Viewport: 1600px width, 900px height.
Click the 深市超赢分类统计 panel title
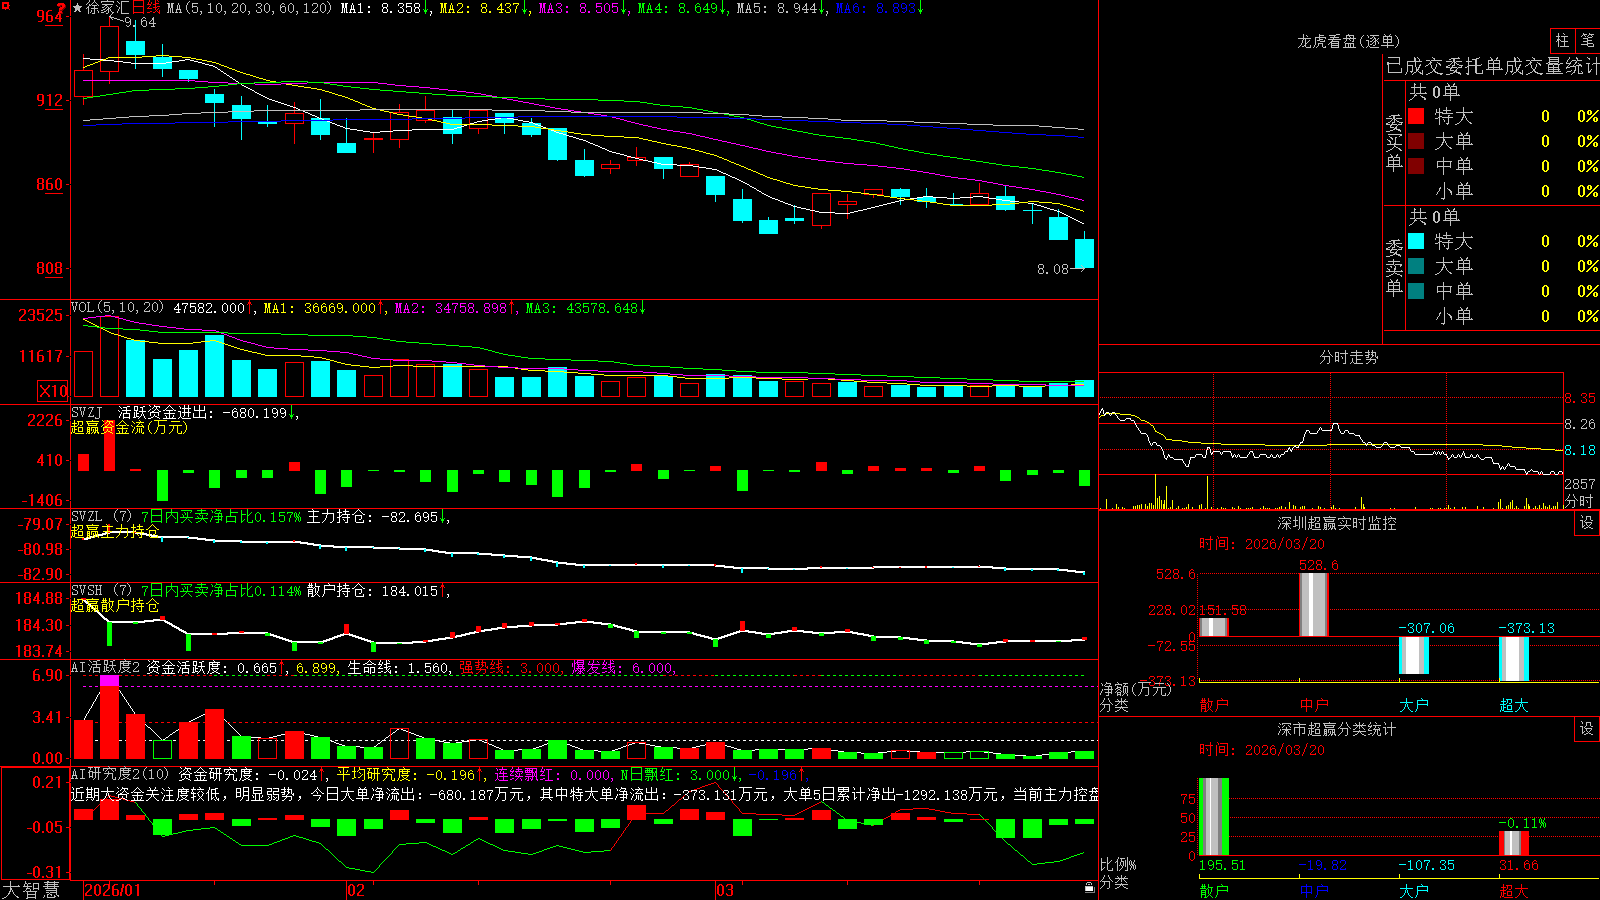pyautogui.click(x=1337, y=729)
